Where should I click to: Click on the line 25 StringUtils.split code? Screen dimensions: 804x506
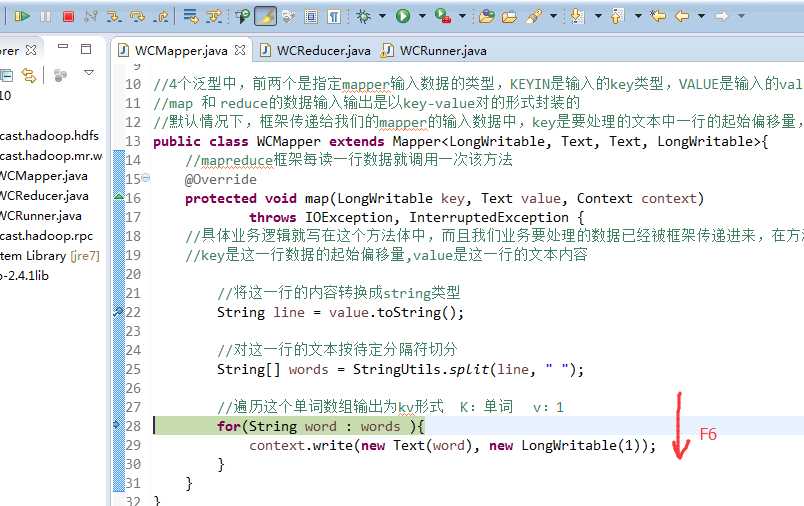coord(400,369)
